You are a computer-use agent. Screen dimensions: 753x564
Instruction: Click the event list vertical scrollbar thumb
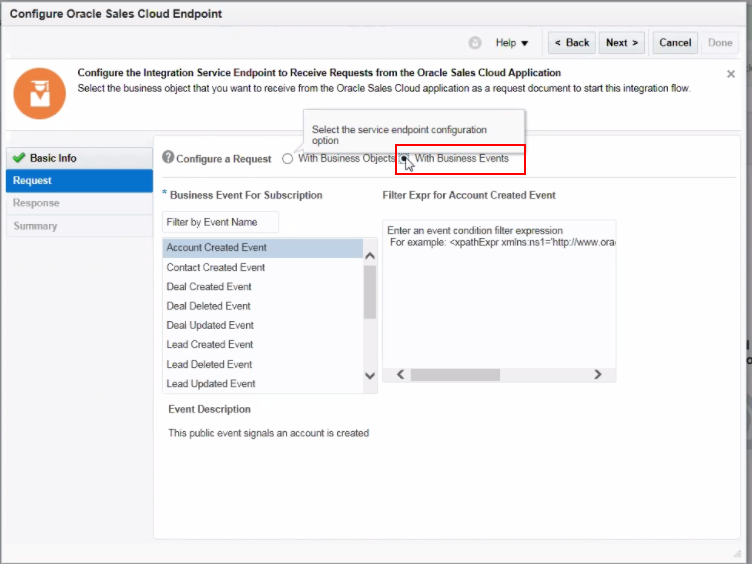370,290
